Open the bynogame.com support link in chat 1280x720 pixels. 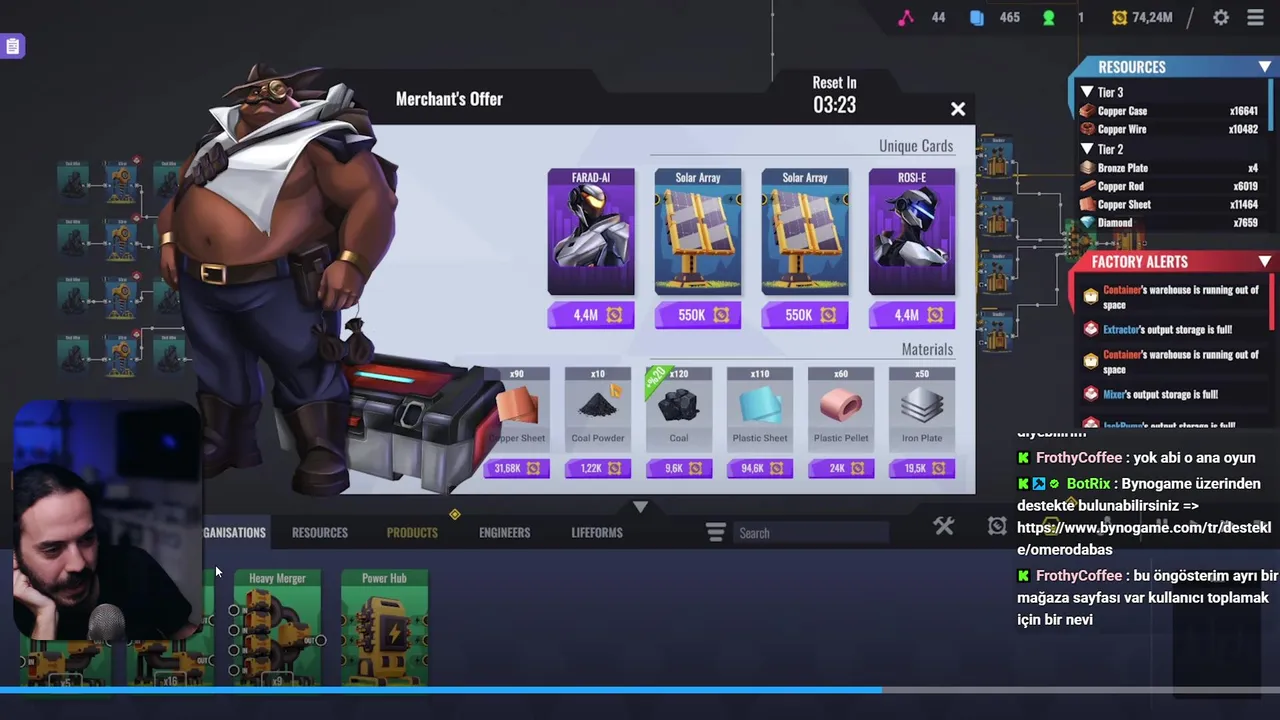tap(1144, 538)
